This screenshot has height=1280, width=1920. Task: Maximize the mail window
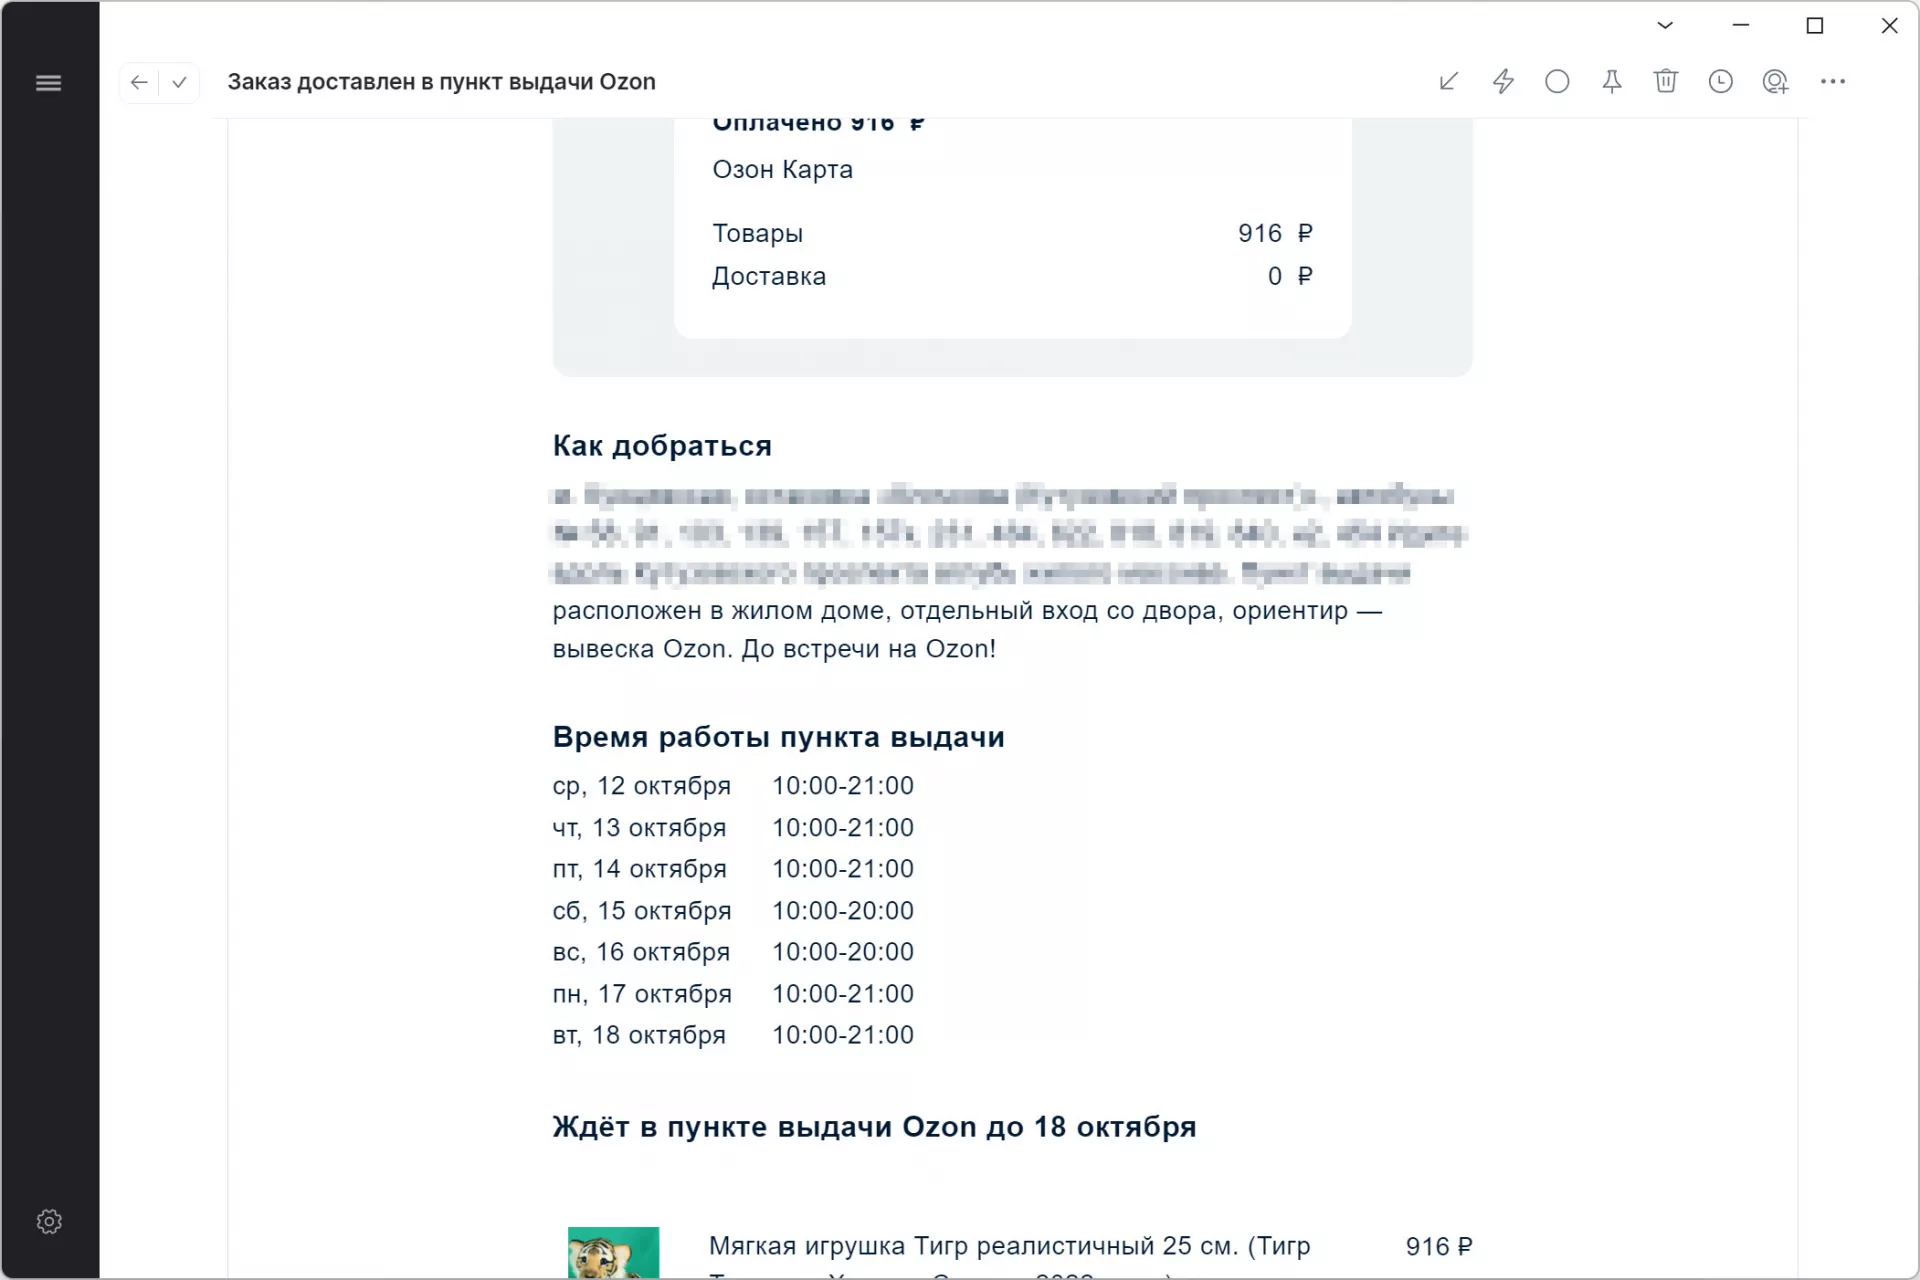pyautogui.click(x=1815, y=25)
